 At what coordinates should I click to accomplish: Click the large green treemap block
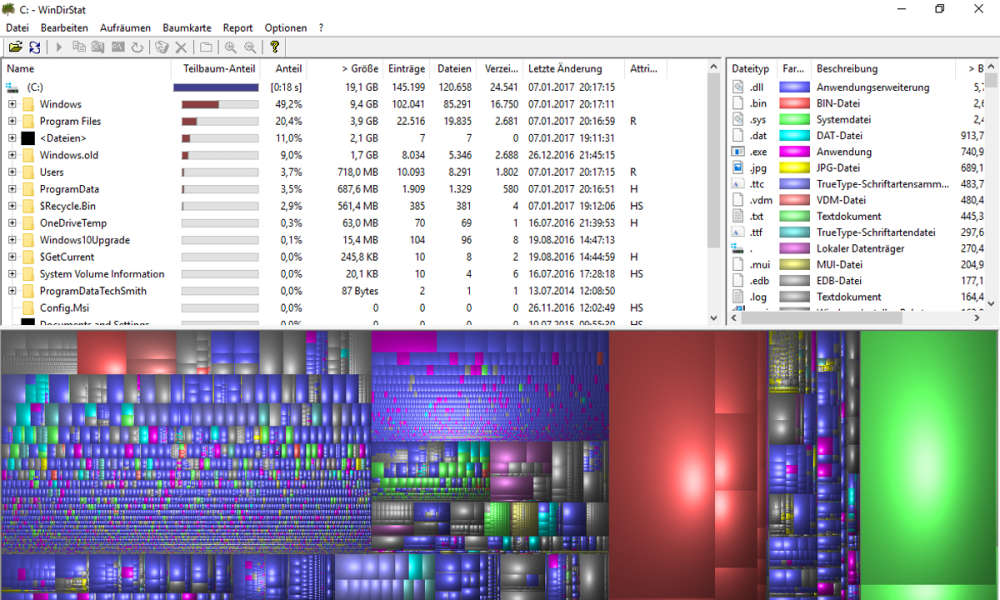tap(929, 457)
